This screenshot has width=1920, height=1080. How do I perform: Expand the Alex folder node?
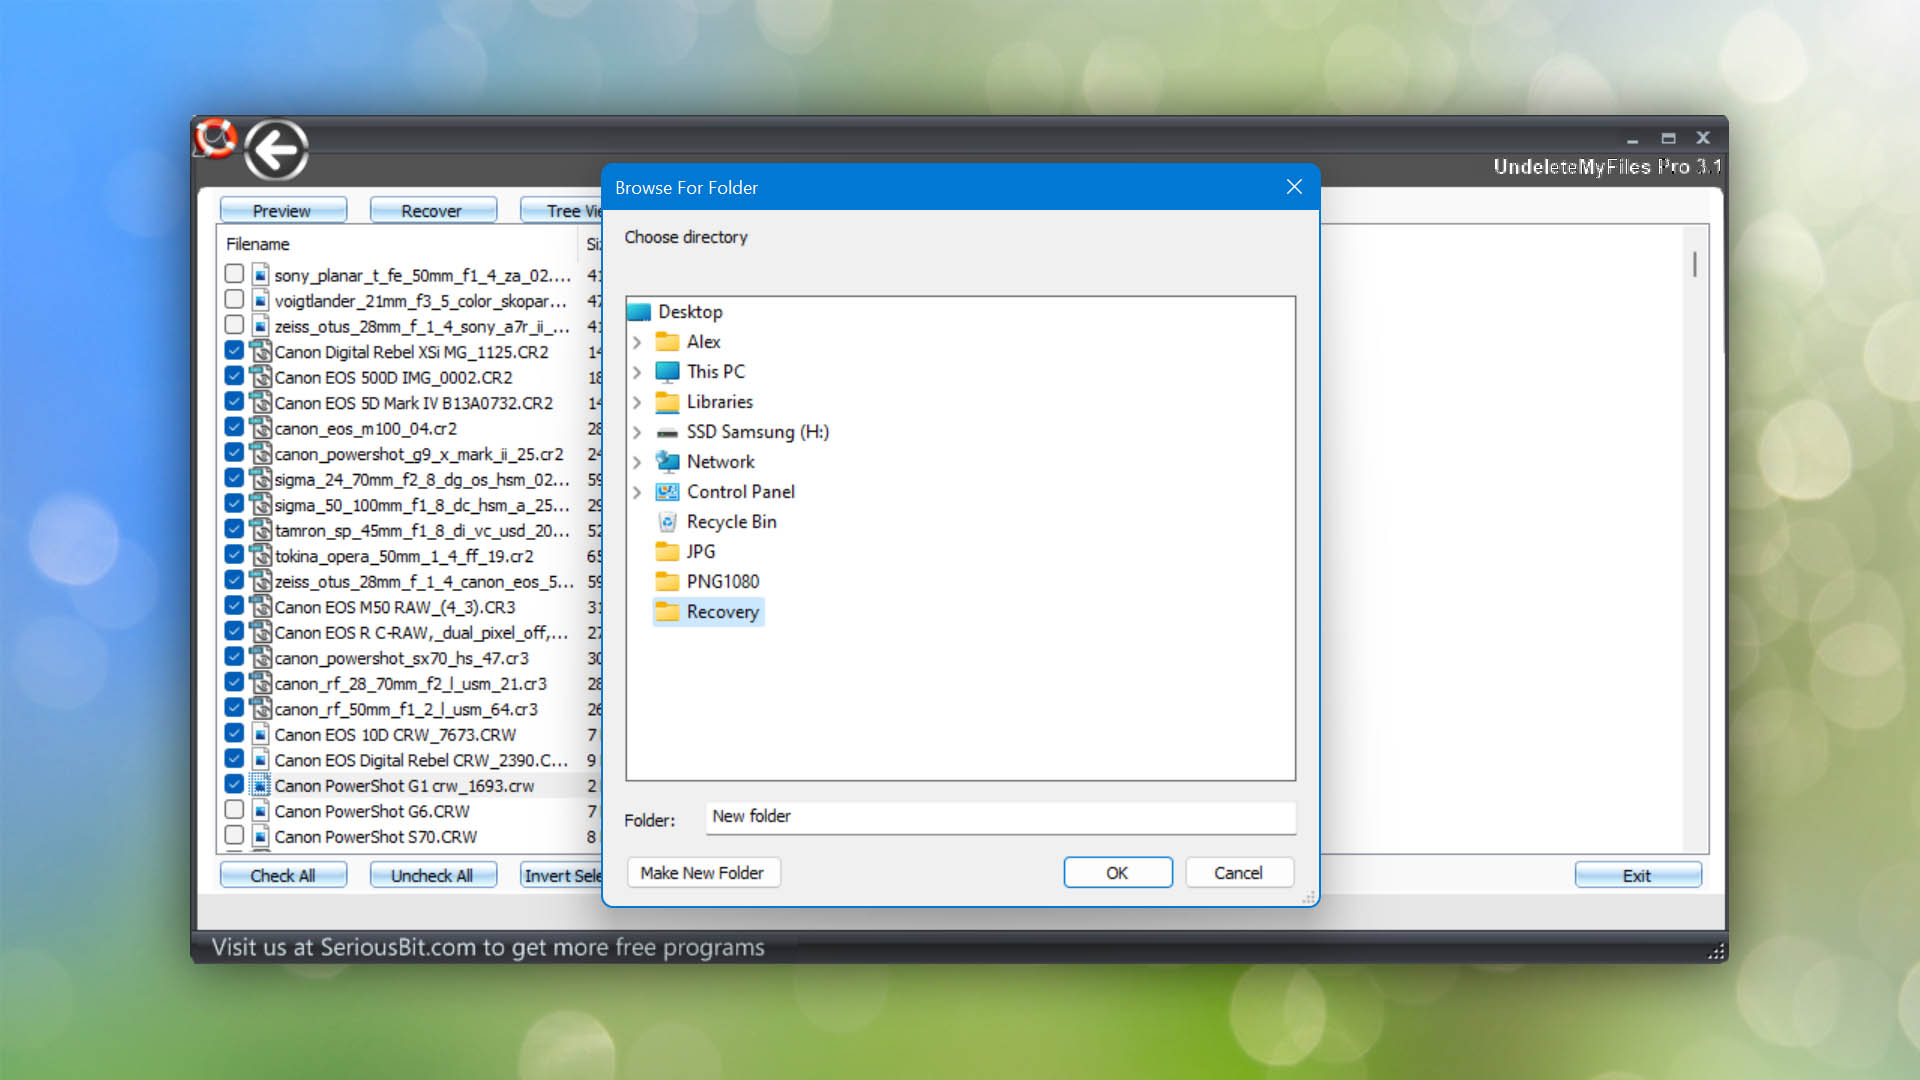(637, 342)
